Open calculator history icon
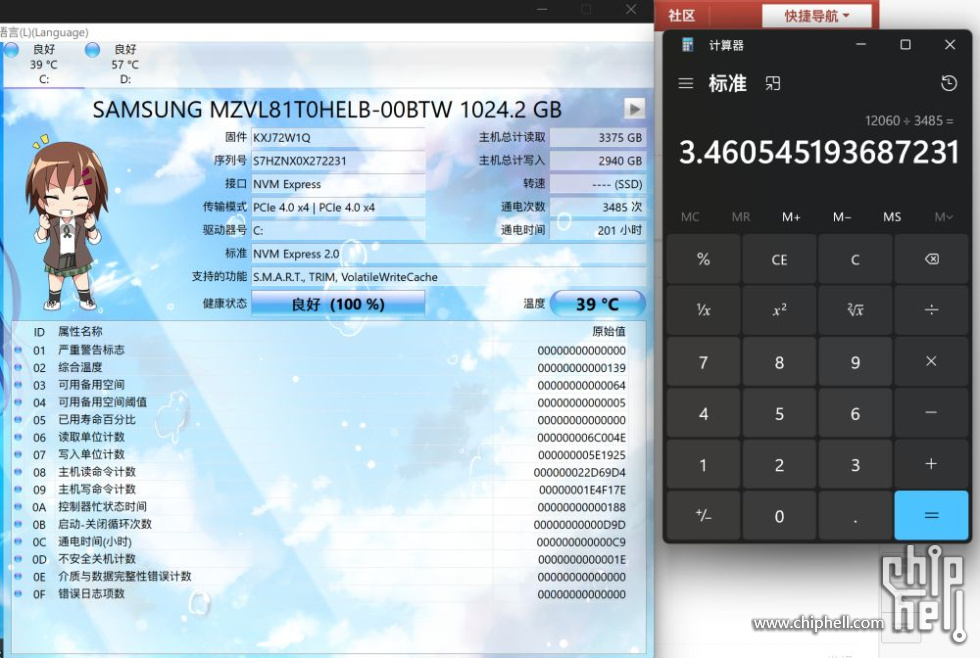This screenshot has height=658, width=980. (949, 83)
